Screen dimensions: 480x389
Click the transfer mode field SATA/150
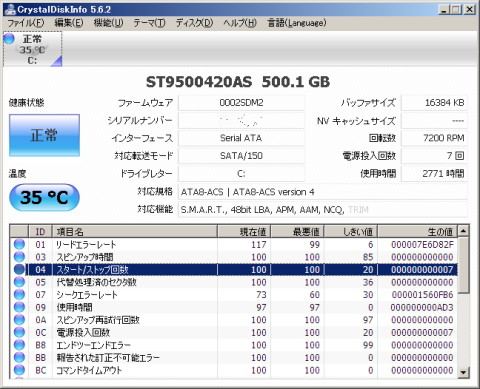(241, 156)
